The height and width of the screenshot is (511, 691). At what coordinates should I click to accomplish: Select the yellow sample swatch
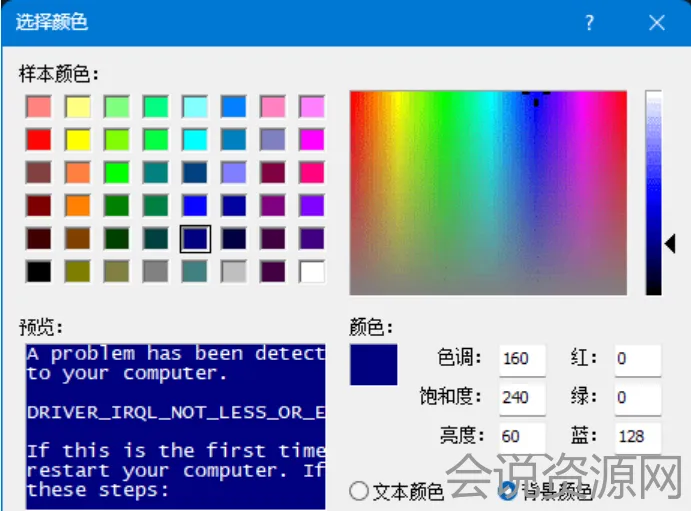78,139
